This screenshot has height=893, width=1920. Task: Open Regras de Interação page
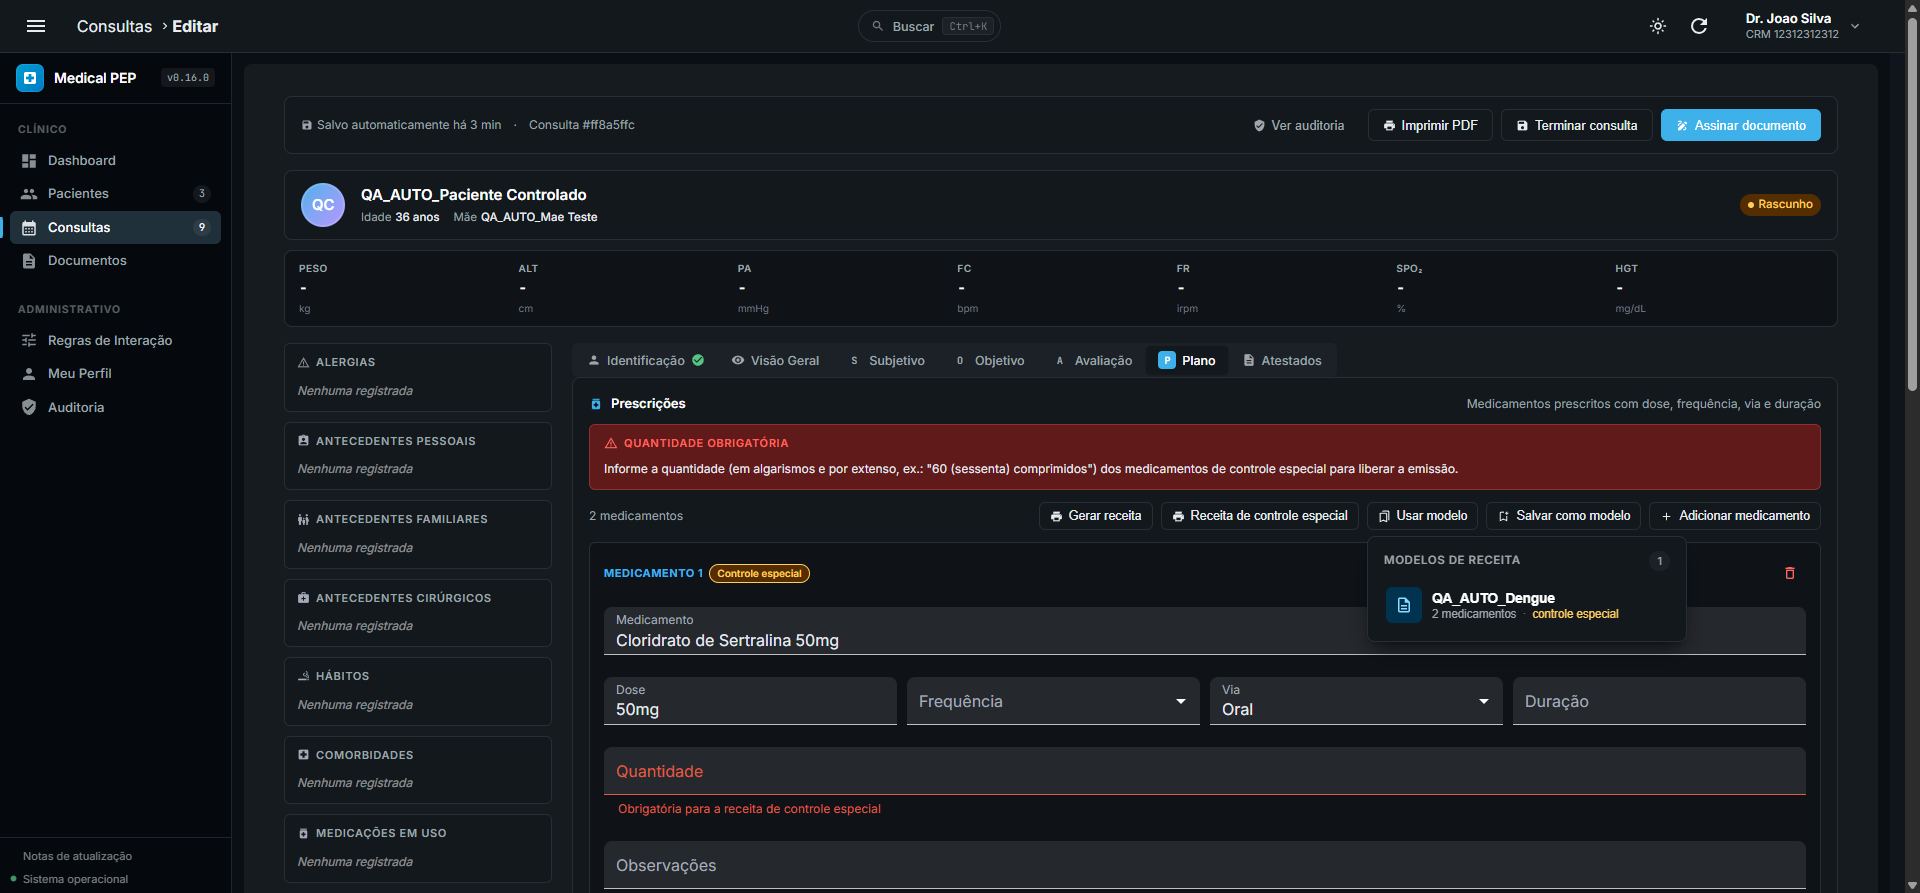coord(115,340)
